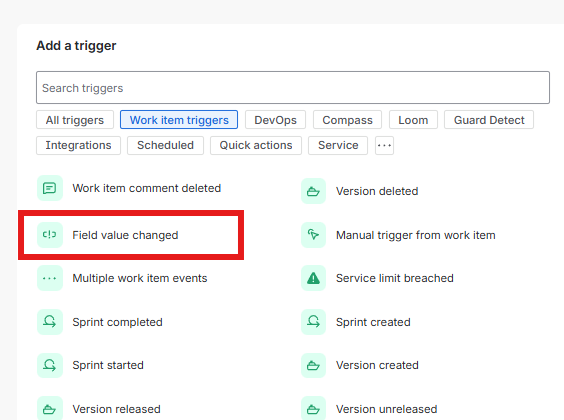Click the Version deleted ship icon
The width and height of the screenshot is (564, 420).
(313, 191)
